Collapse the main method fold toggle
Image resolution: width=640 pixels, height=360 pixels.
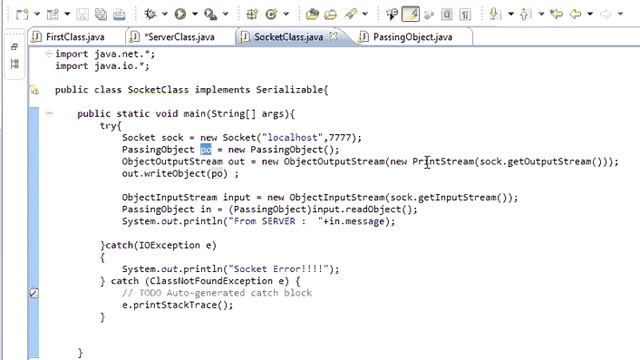(49, 114)
